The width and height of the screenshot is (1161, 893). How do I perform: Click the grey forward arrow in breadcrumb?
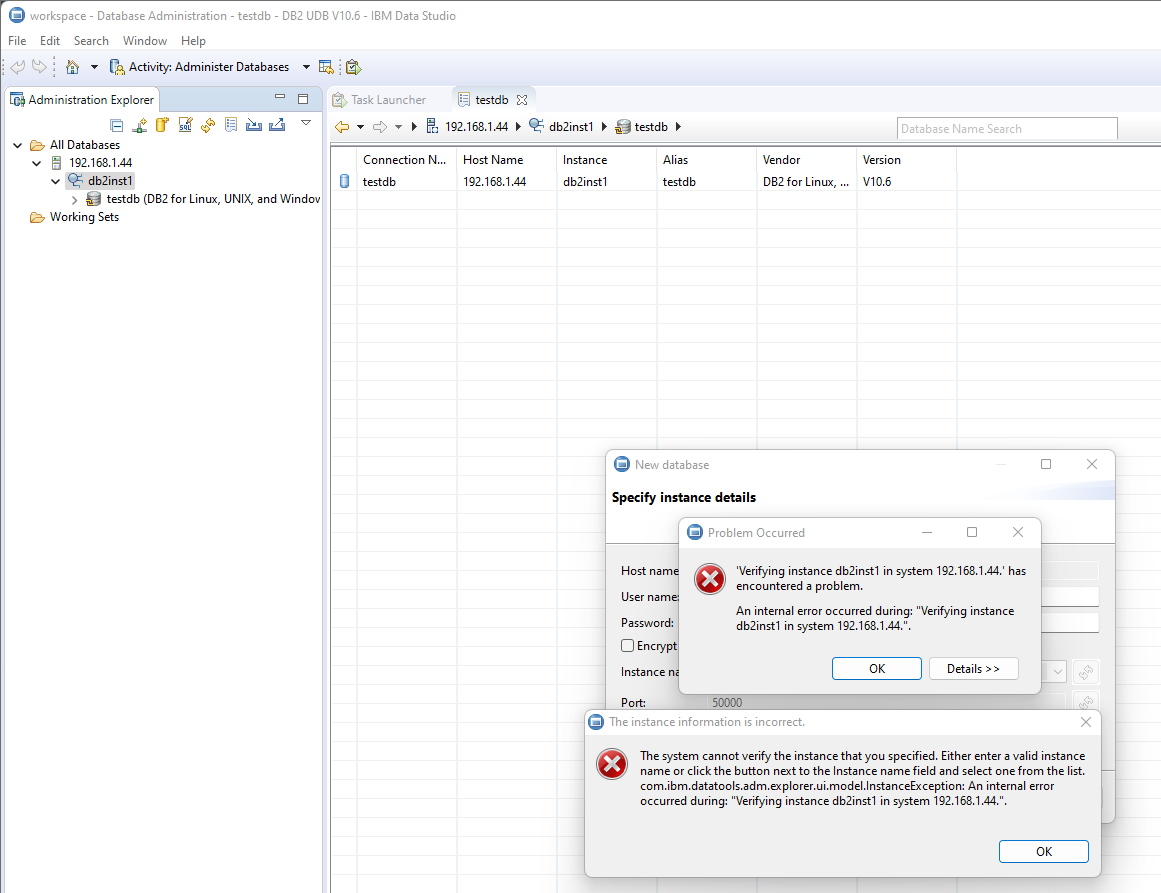click(x=380, y=127)
